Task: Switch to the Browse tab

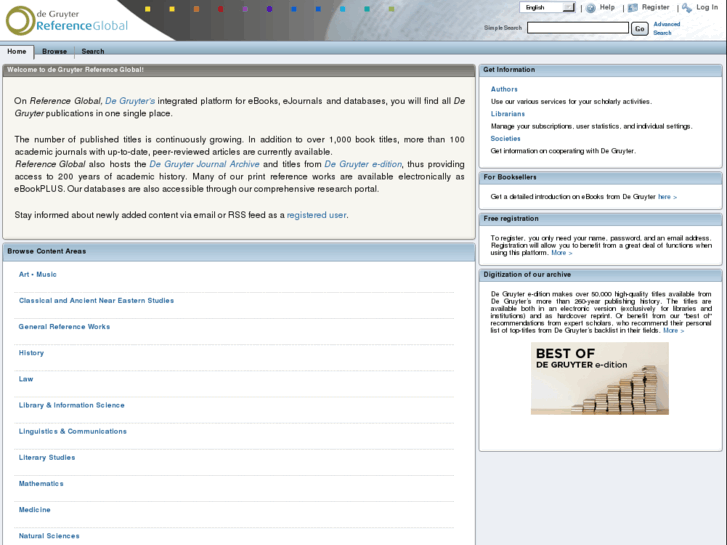Action: (x=54, y=51)
